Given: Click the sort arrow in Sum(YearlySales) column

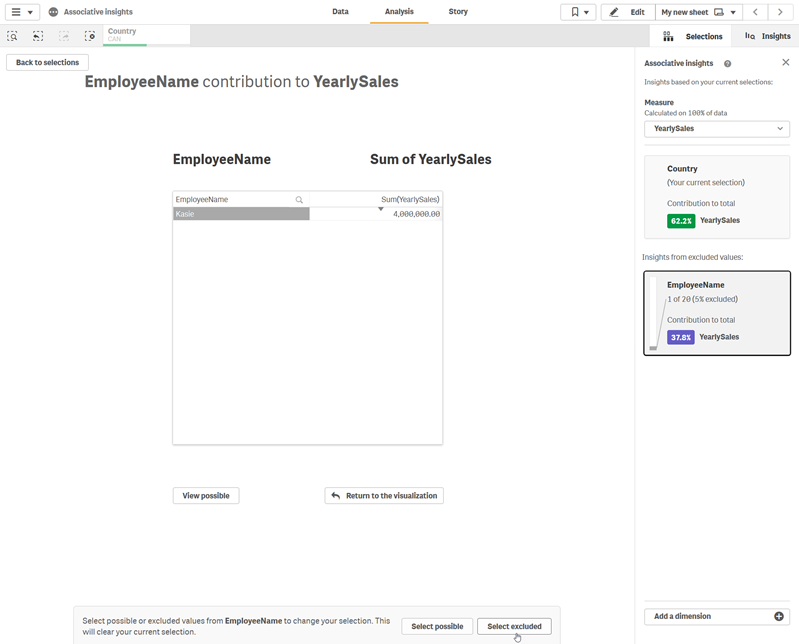Looking at the screenshot, I should point(381,209).
